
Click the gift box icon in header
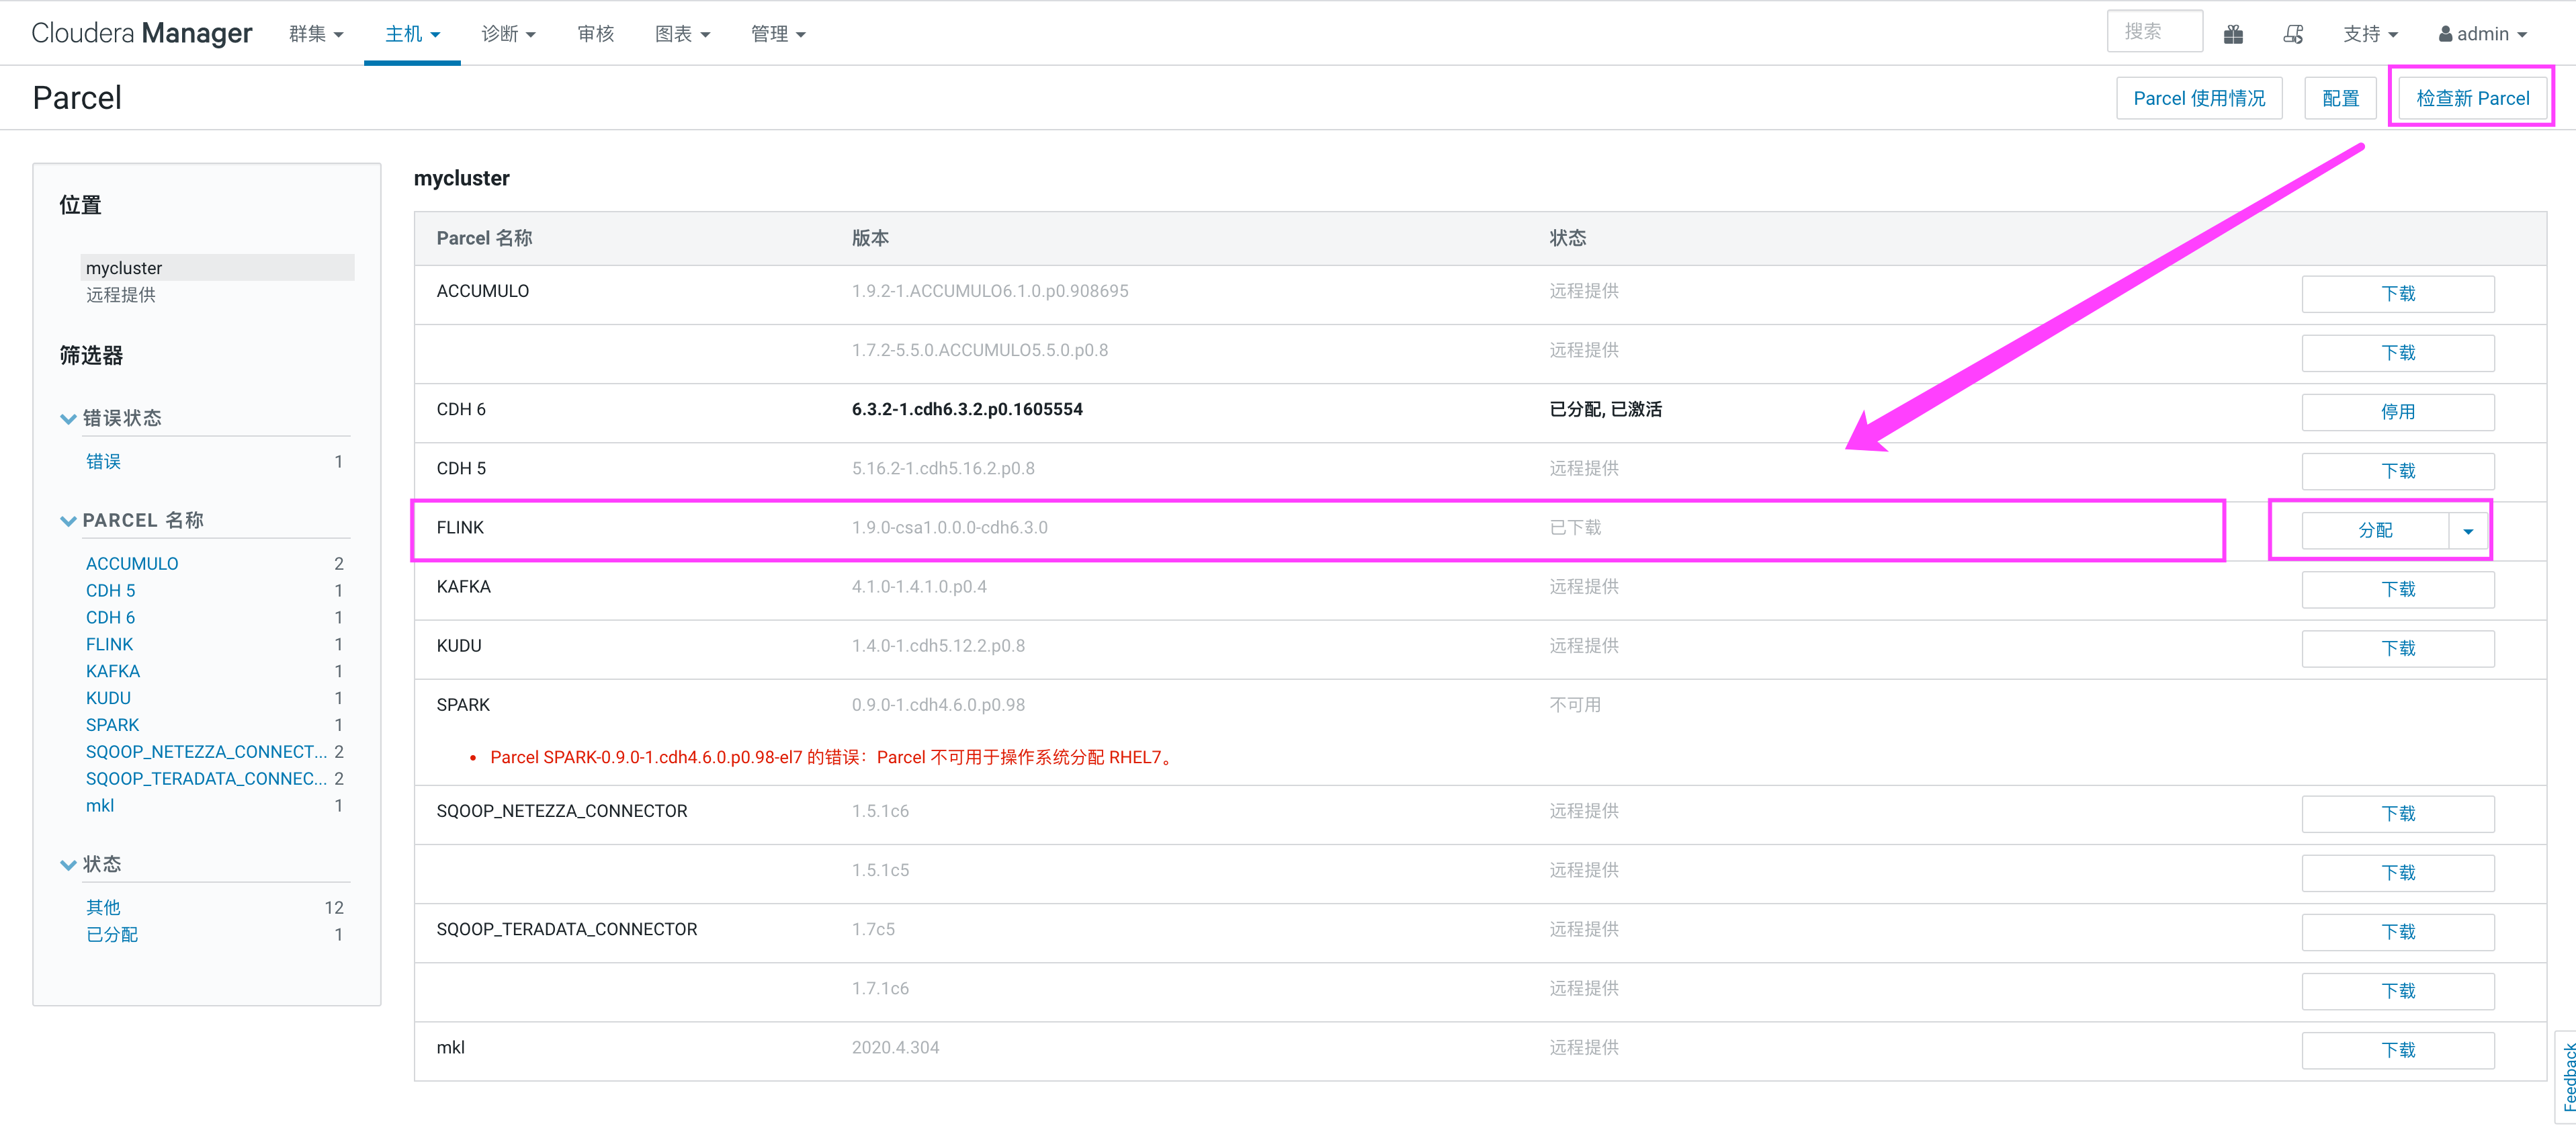pos(2232,34)
